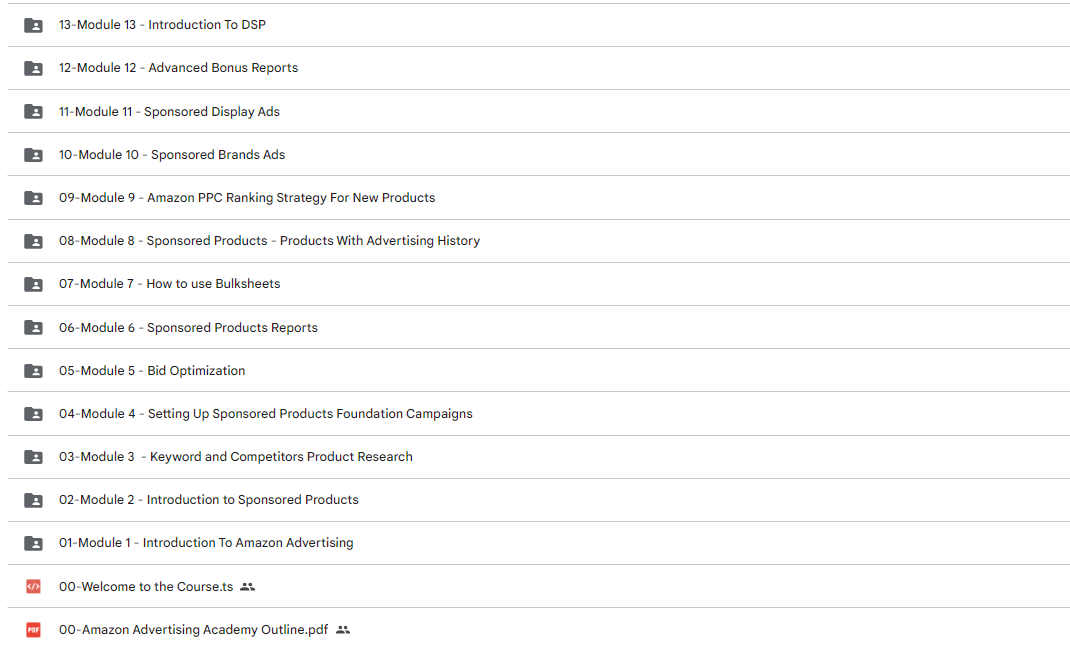This screenshot has width=1070, height=645.
Task: Open 07-Module 7 How to use Bulksheets
Action: point(169,284)
